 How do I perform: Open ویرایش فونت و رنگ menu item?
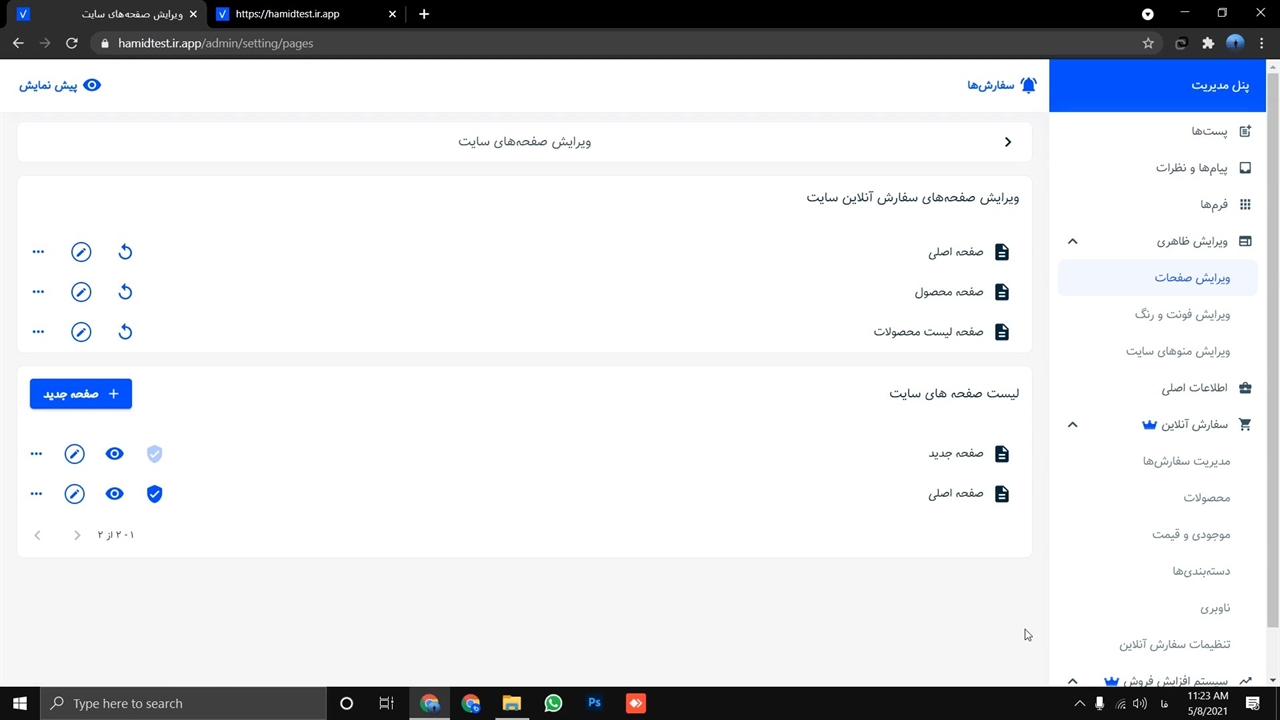pos(1182,315)
